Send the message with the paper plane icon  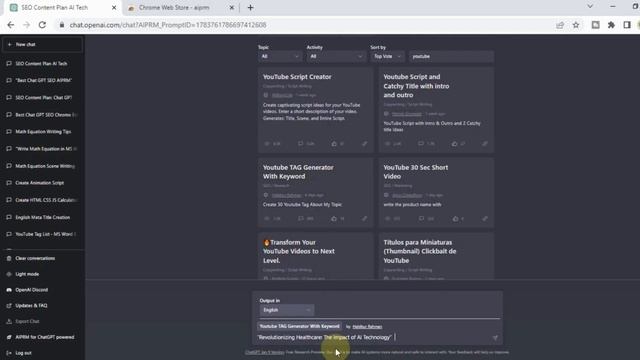[x=495, y=338]
